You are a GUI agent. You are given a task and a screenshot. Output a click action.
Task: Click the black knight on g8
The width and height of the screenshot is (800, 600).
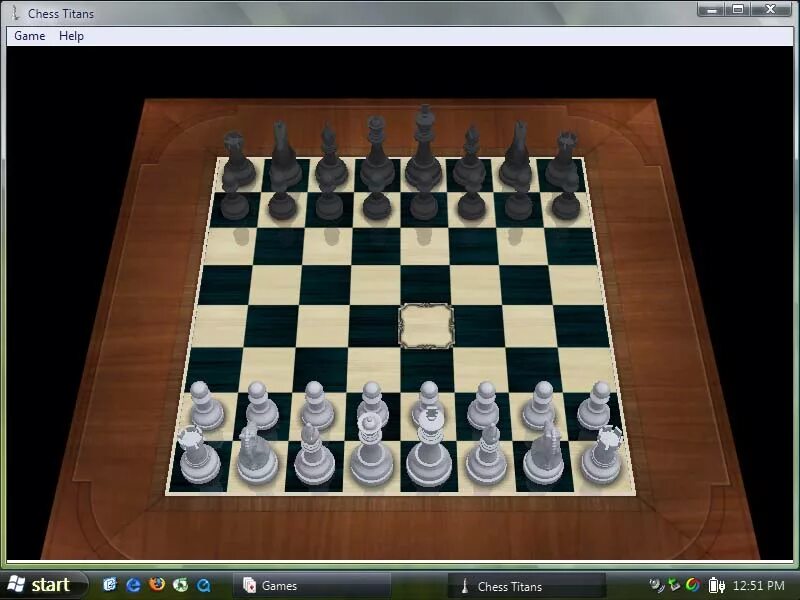[x=517, y=155]
